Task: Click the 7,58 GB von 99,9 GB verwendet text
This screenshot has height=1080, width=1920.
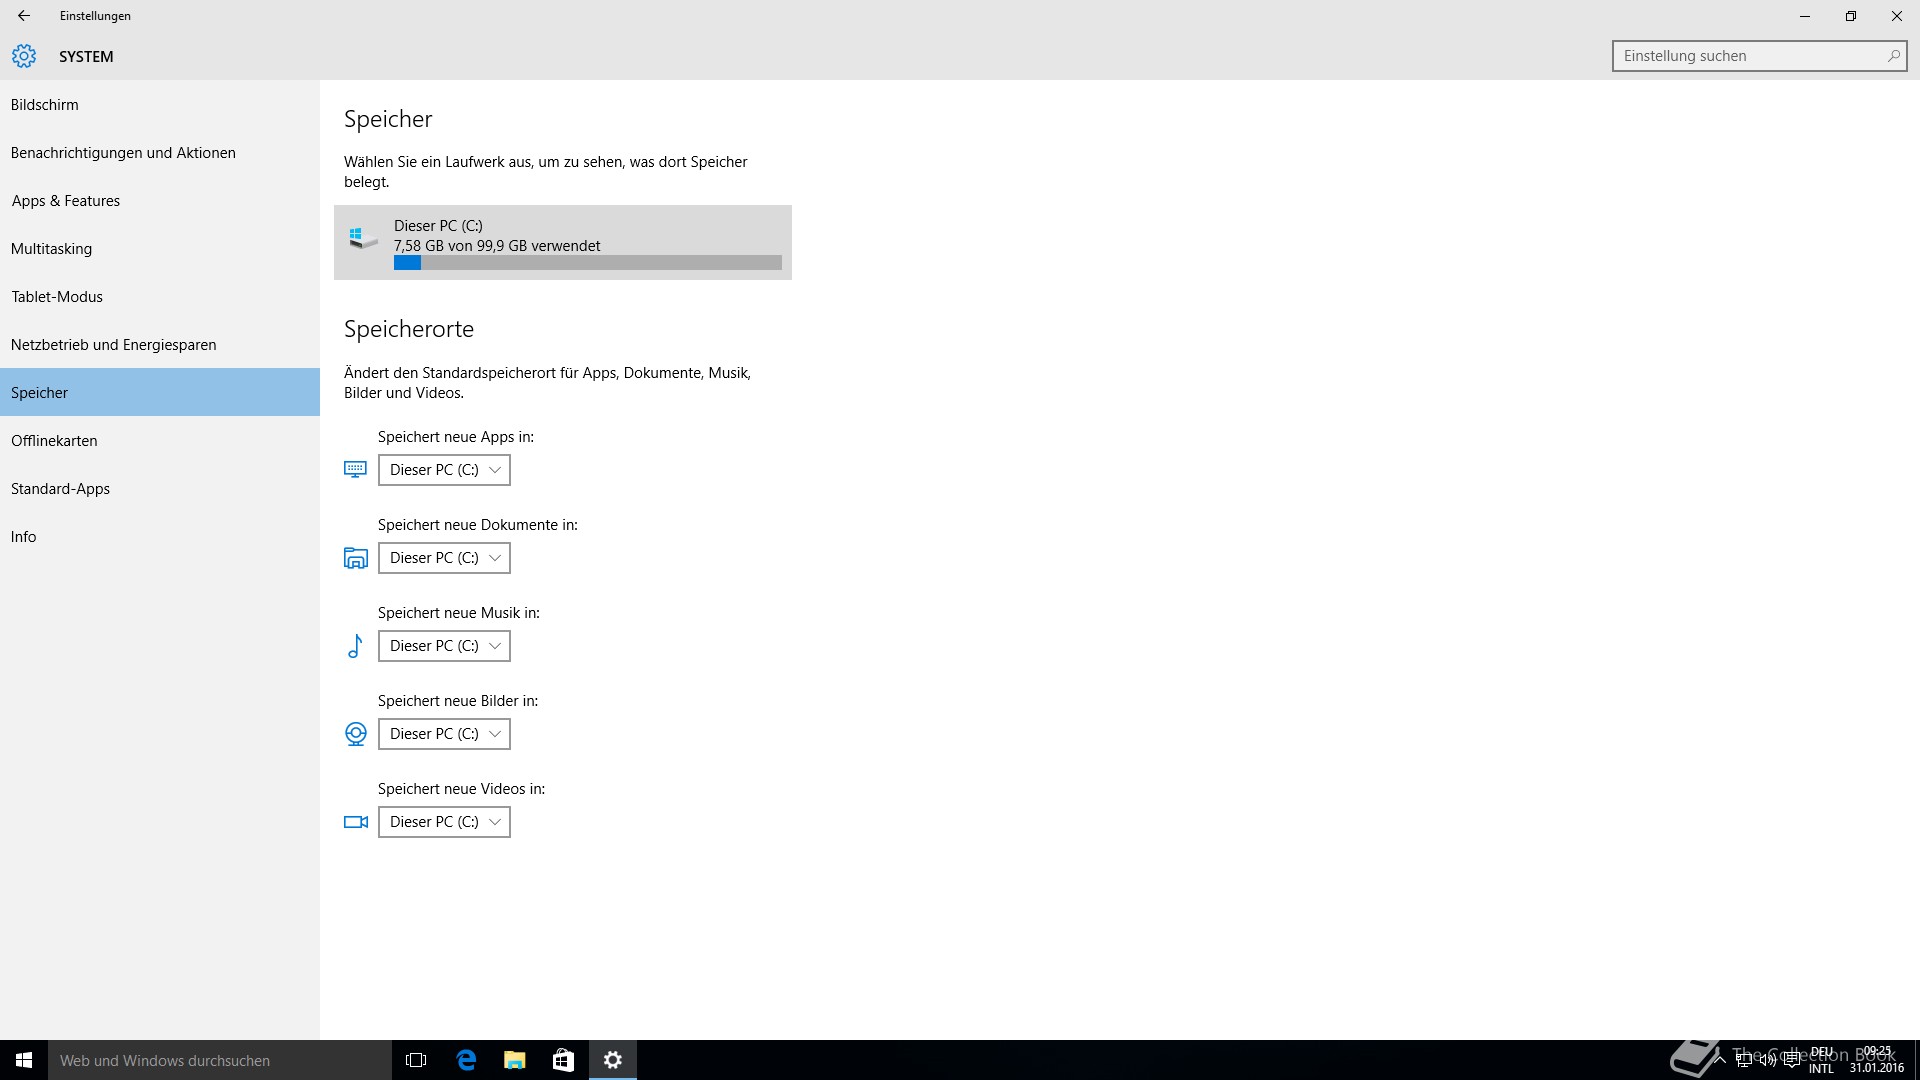Action: (x=497, y=246)
